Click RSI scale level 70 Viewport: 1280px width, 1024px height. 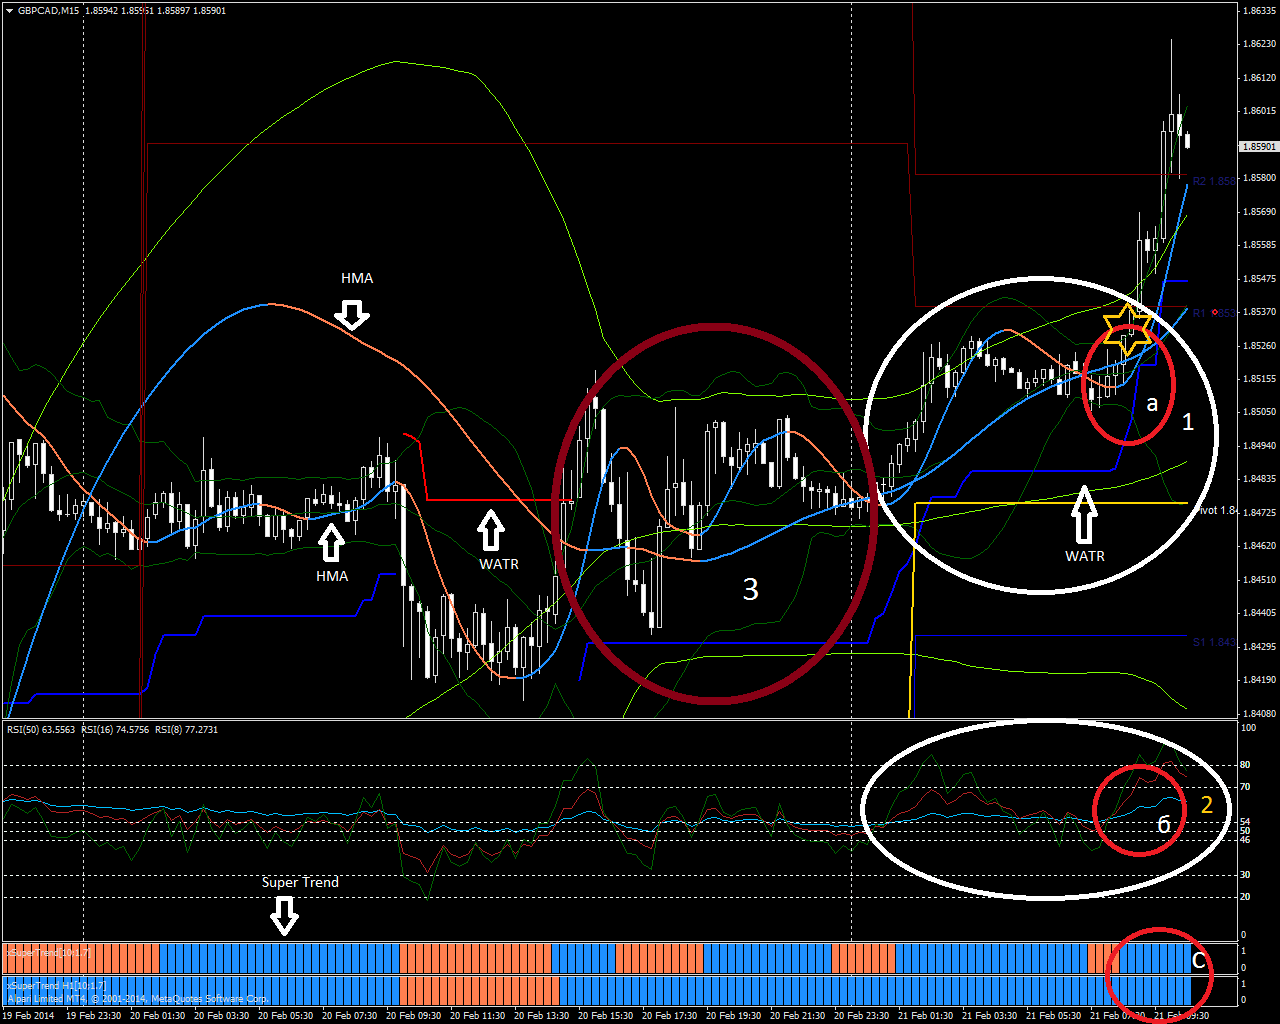[x=1246, y=787]
